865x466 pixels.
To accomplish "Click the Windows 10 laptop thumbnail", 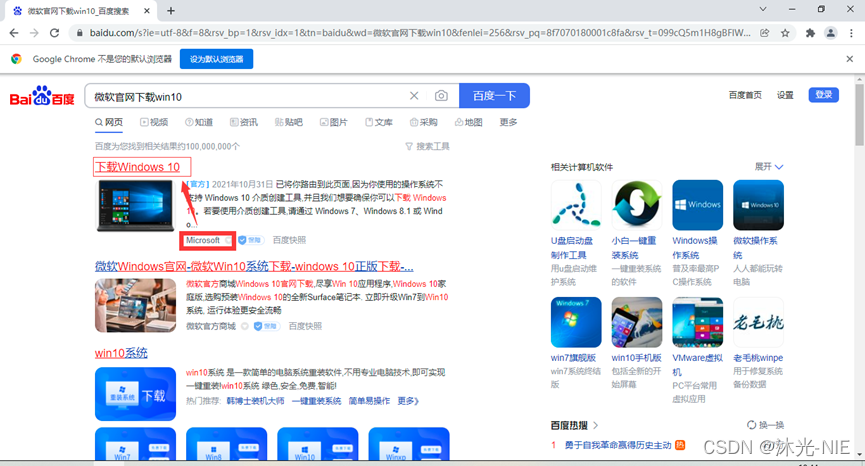I will click(135, 205).
